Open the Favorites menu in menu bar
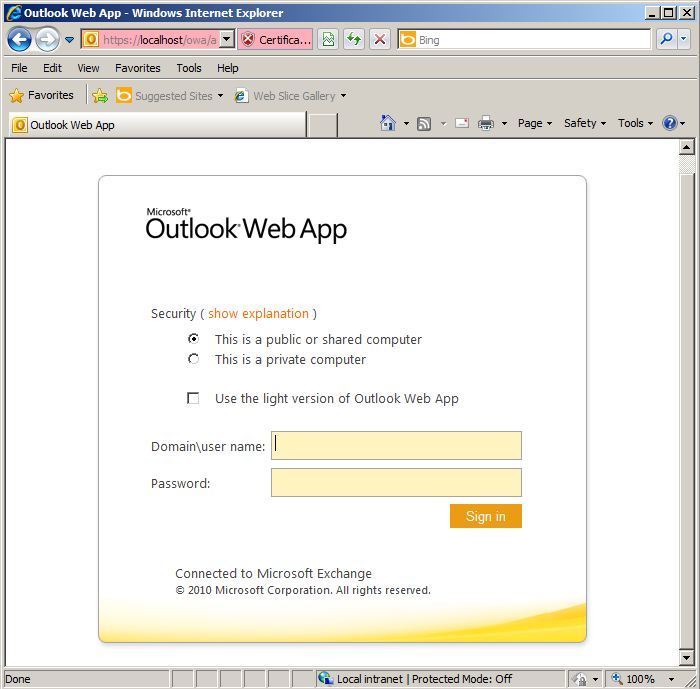700x689 pixels. [x=138, y=68]
